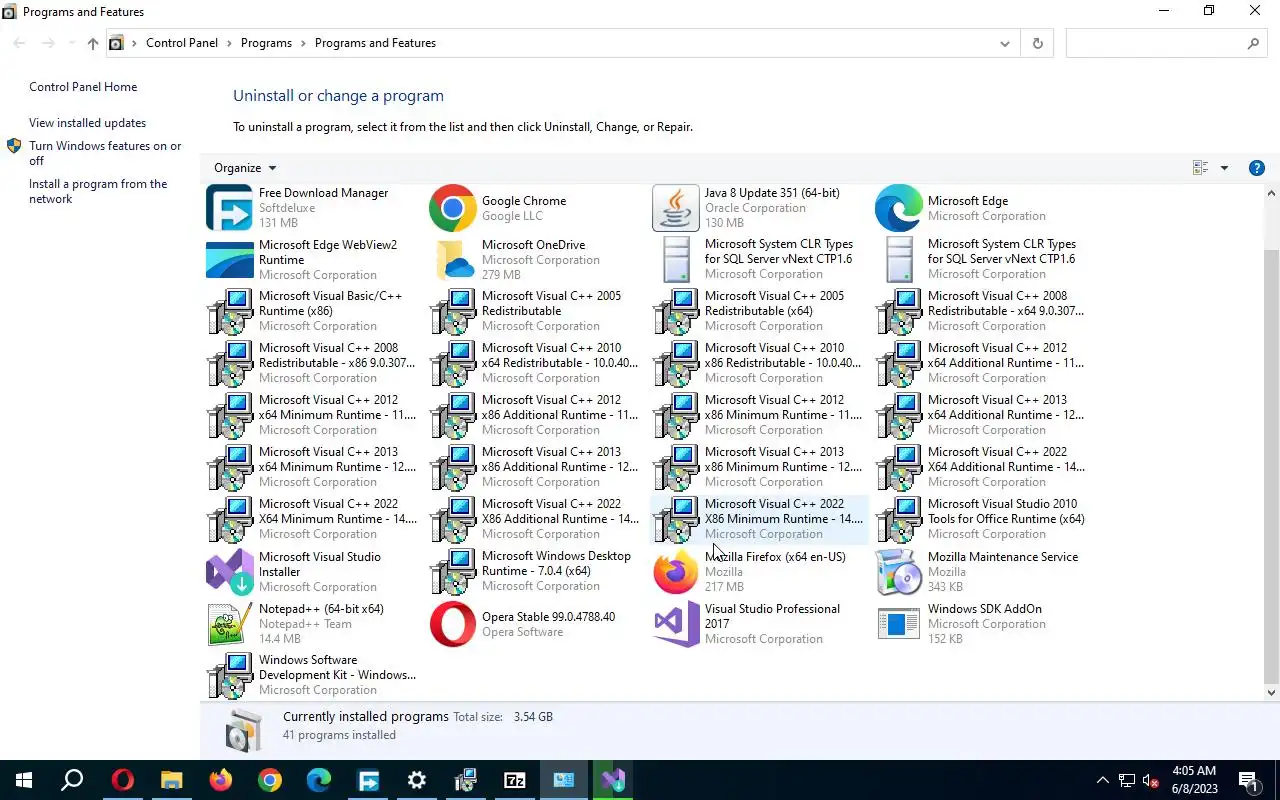
Task: Click Programs and Features breadcrumb segment
Action: pyautogui.click(x=375, y=43)
